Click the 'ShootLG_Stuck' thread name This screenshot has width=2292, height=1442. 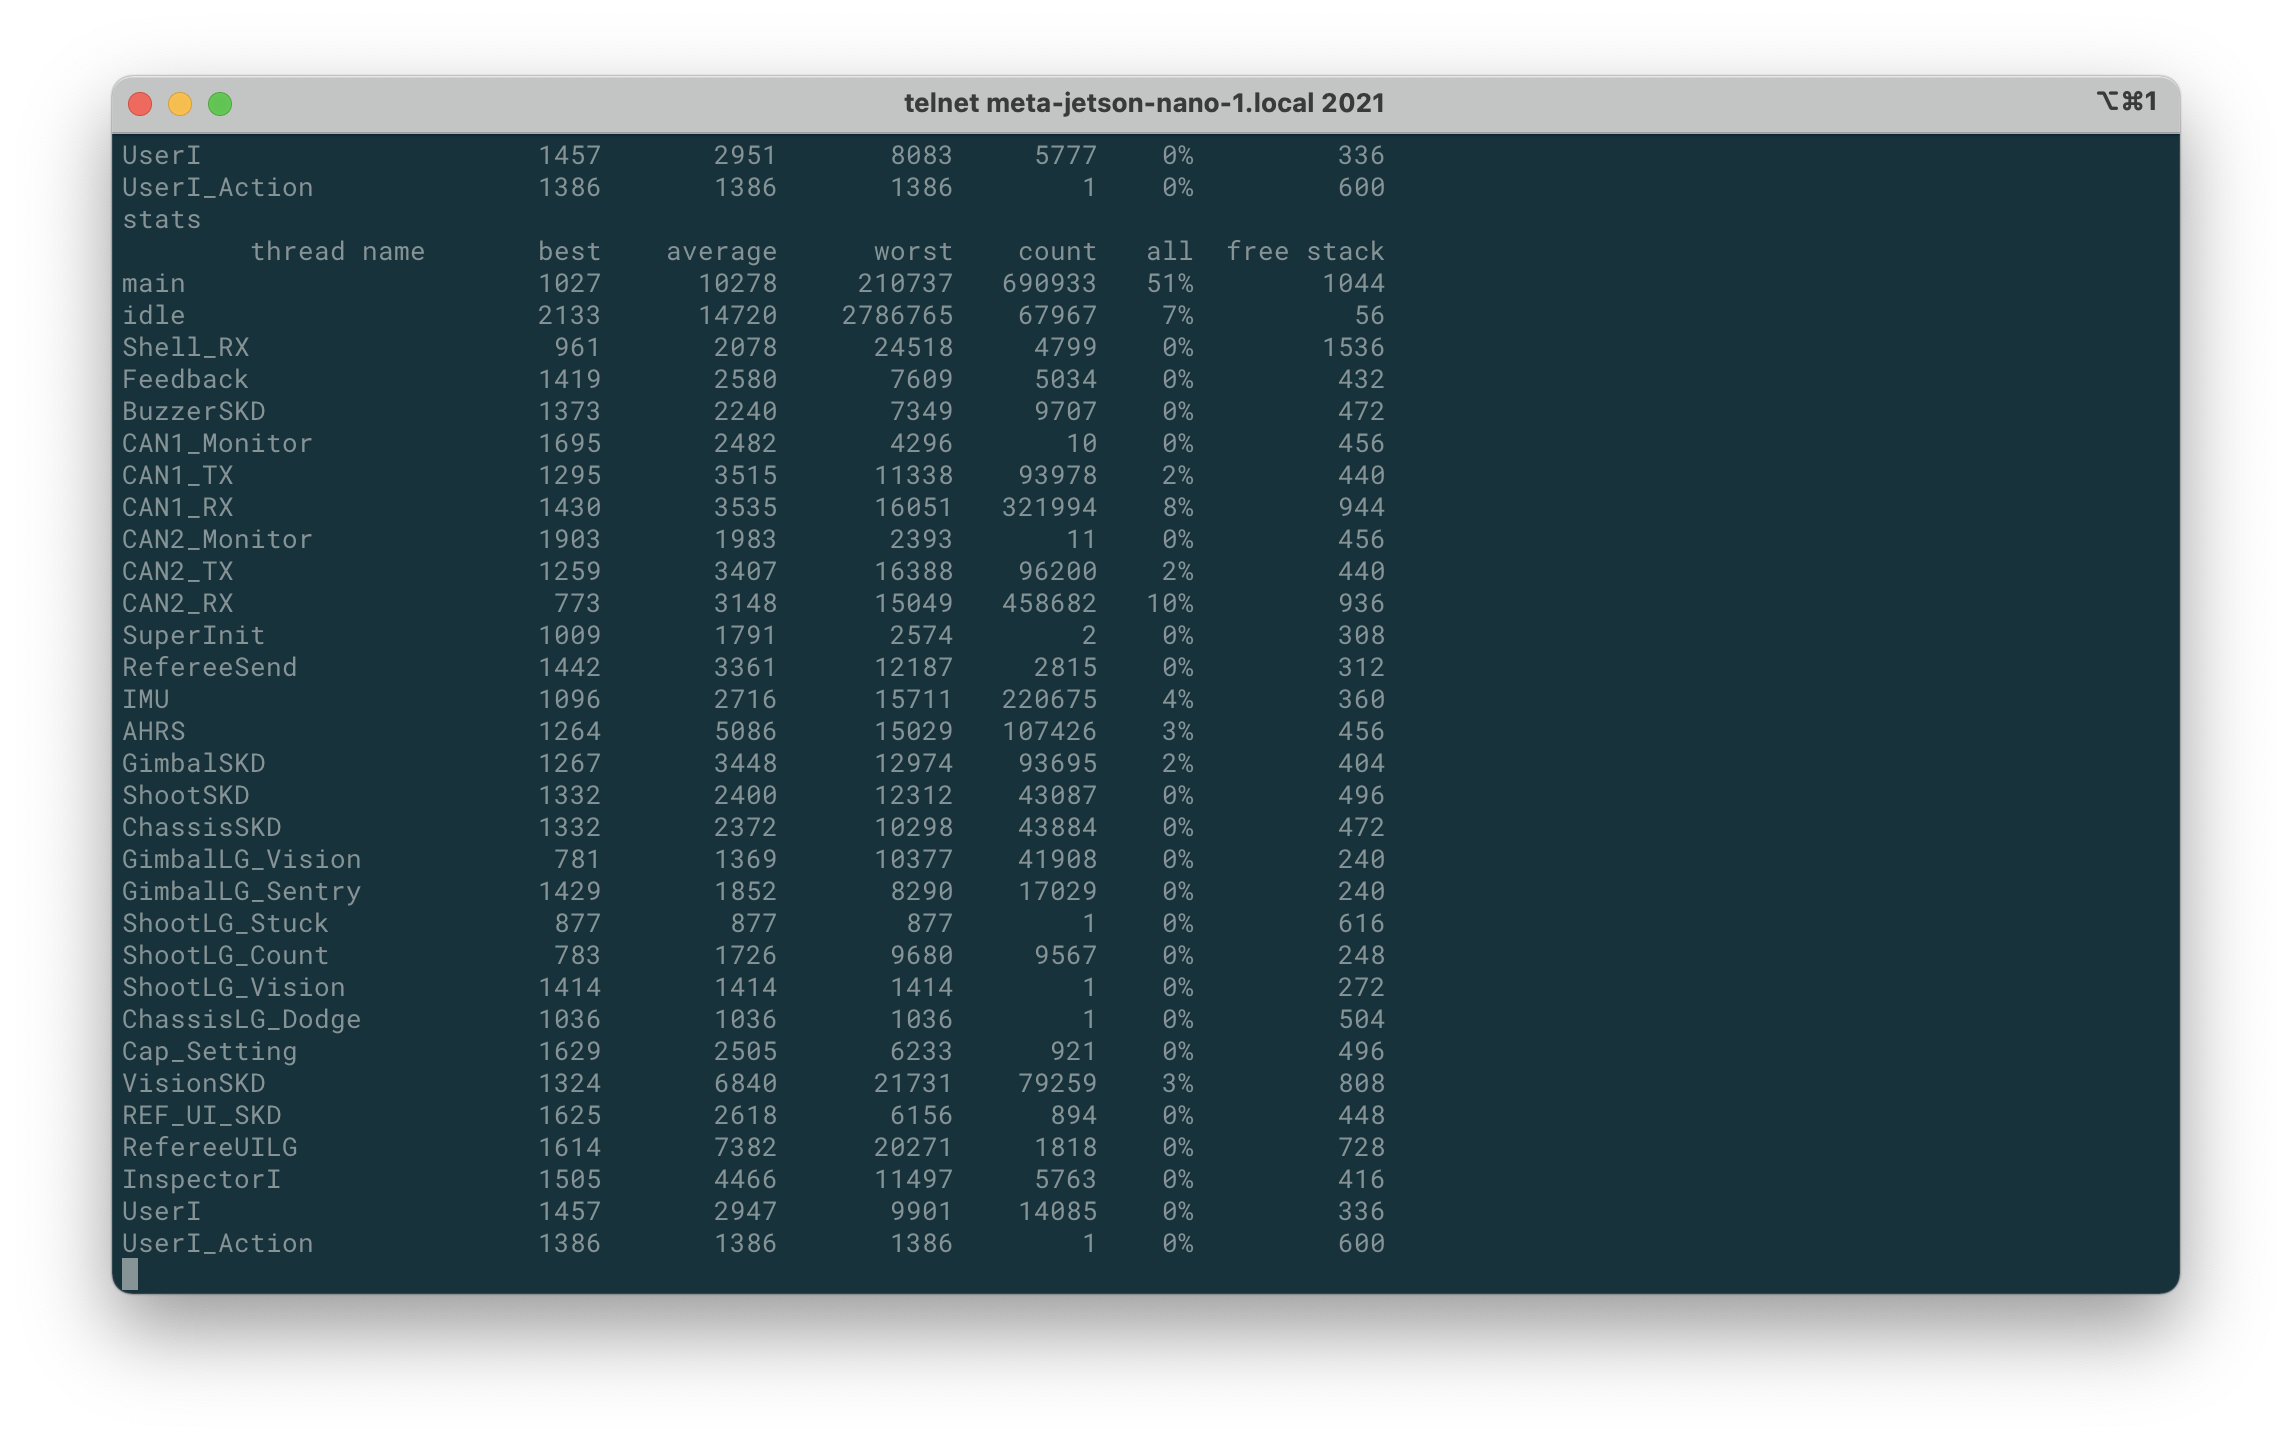click(x=226, y=923)
